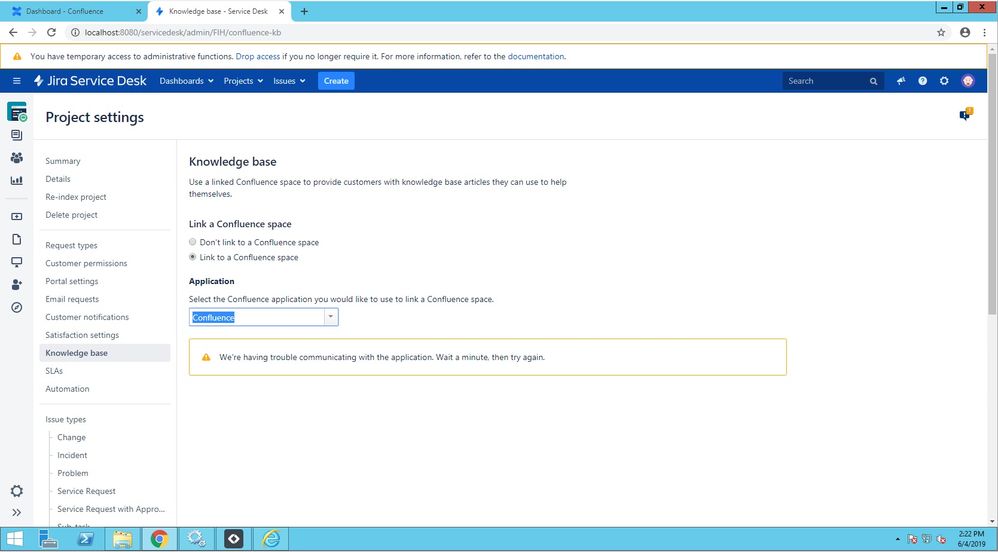The width and height of the screenshot is (998, 552).
Task: Open the Queues icon in sidebar
Action: pos(17,135)
